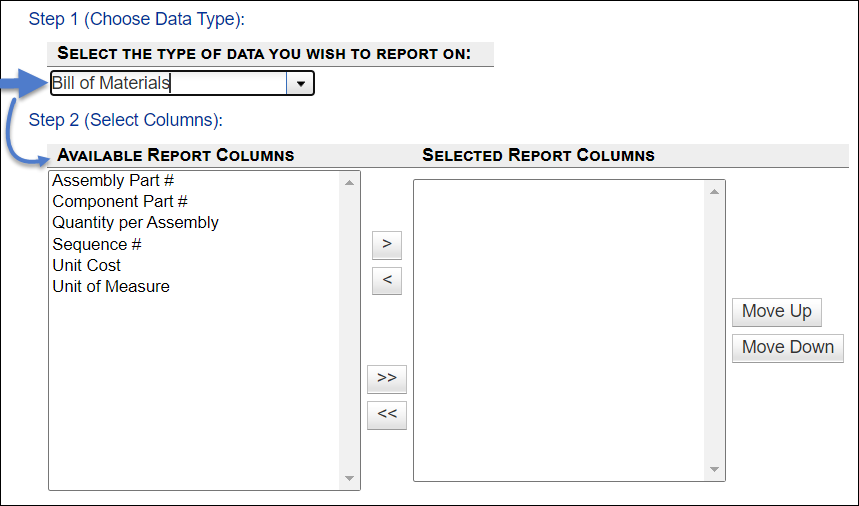The width and height of the screenshot is (859, 506).
Task: Click the move left single arrow button
Action: pos(386,281)
